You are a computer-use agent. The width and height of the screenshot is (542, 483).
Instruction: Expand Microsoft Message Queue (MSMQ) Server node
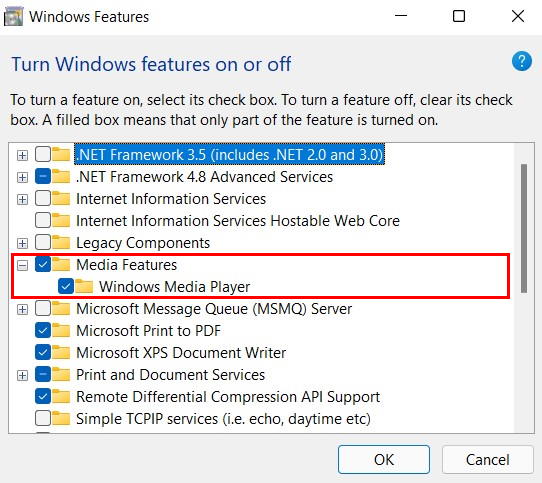coord(22,309)
